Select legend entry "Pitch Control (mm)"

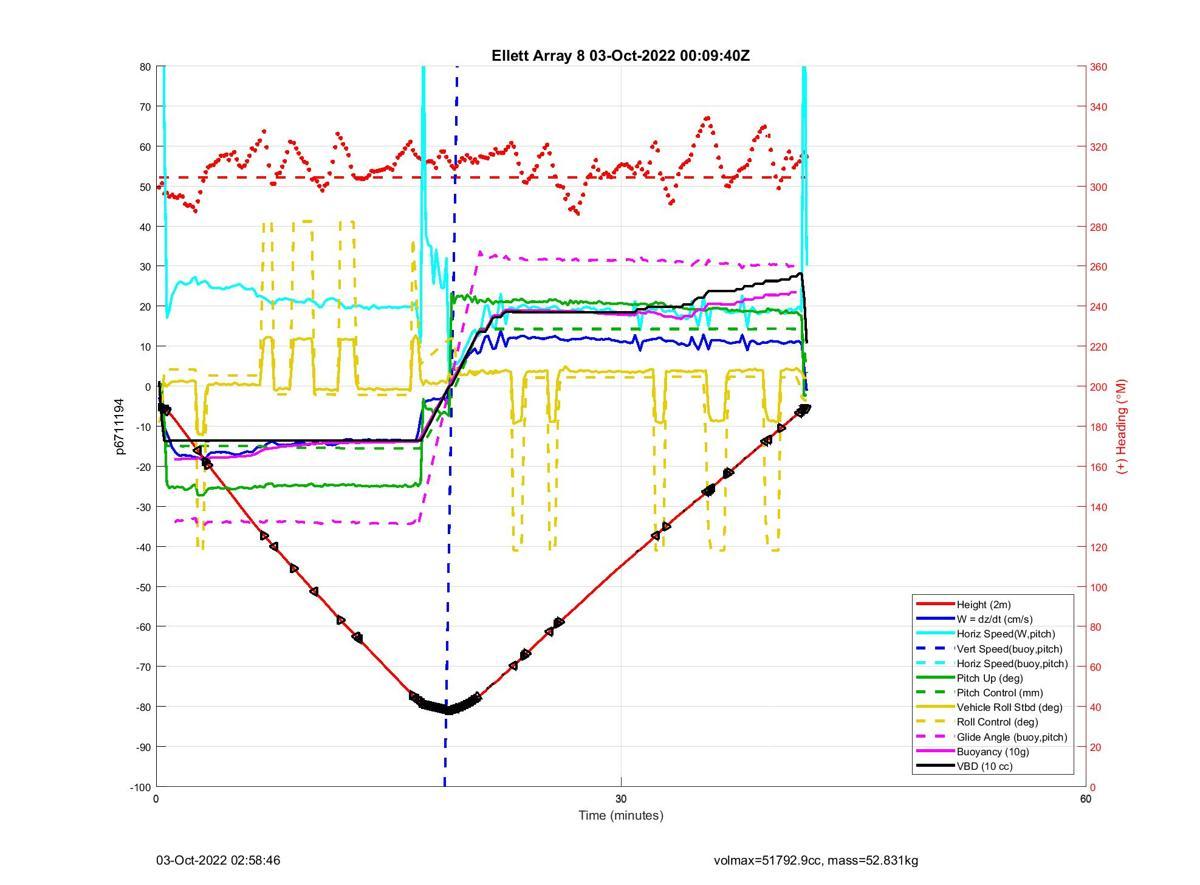(x=999, y=693)
